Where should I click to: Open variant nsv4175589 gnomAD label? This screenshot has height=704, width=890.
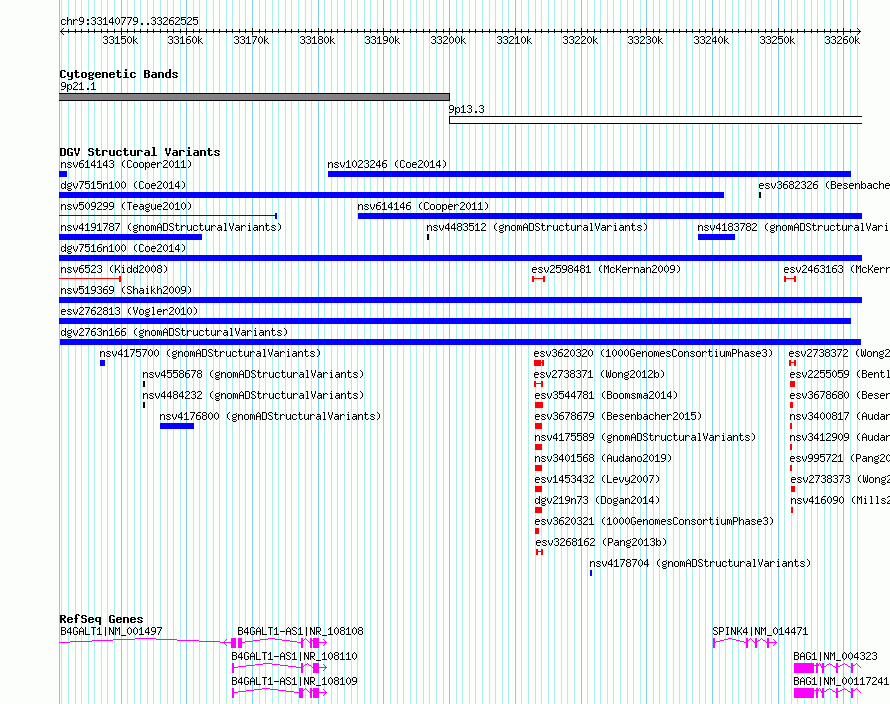click(645, 437)
